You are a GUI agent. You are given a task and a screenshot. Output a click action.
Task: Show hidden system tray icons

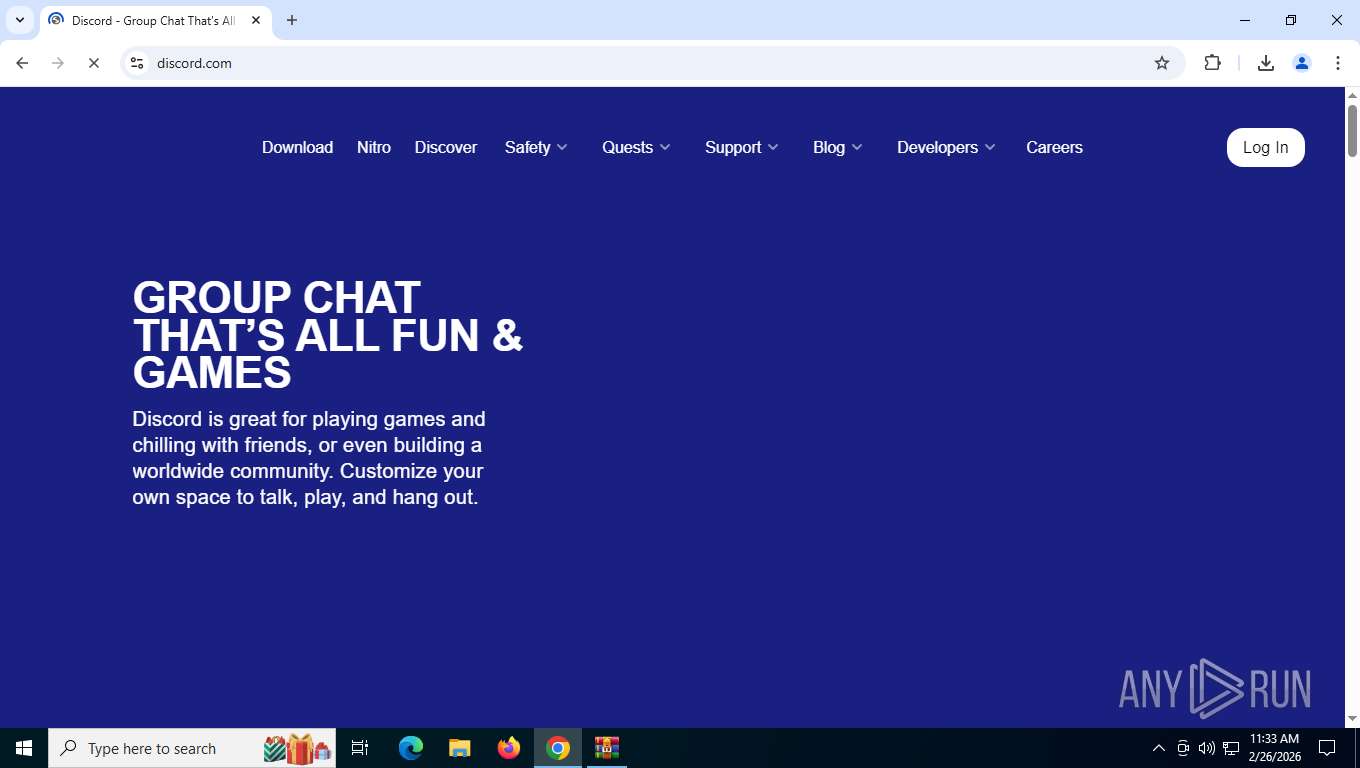(1159, 748)
